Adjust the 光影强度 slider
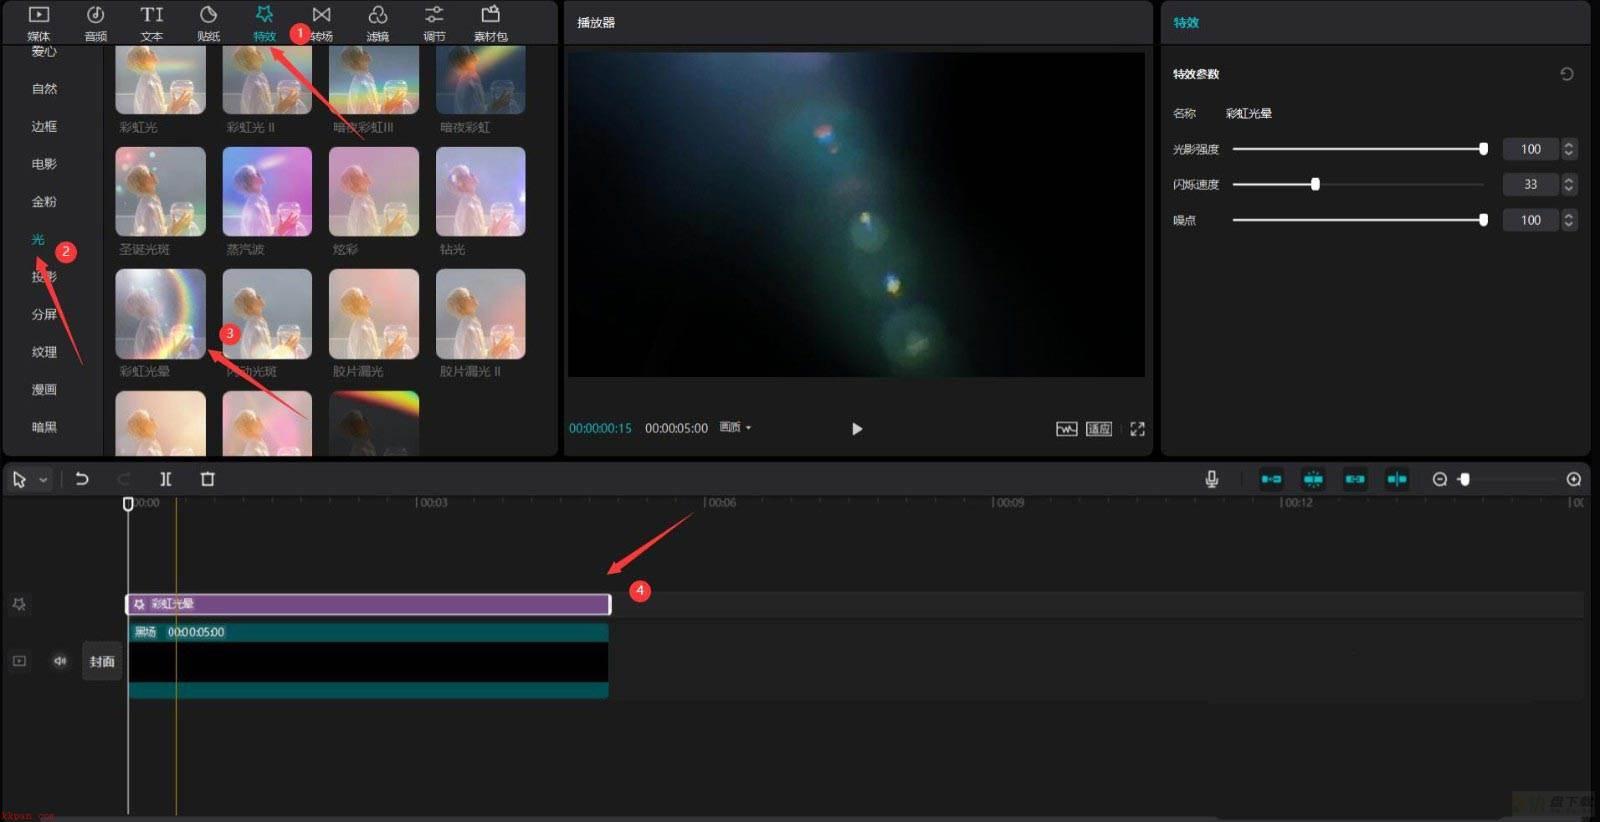Viewport: 1600px width, 822px height. 1359,149
